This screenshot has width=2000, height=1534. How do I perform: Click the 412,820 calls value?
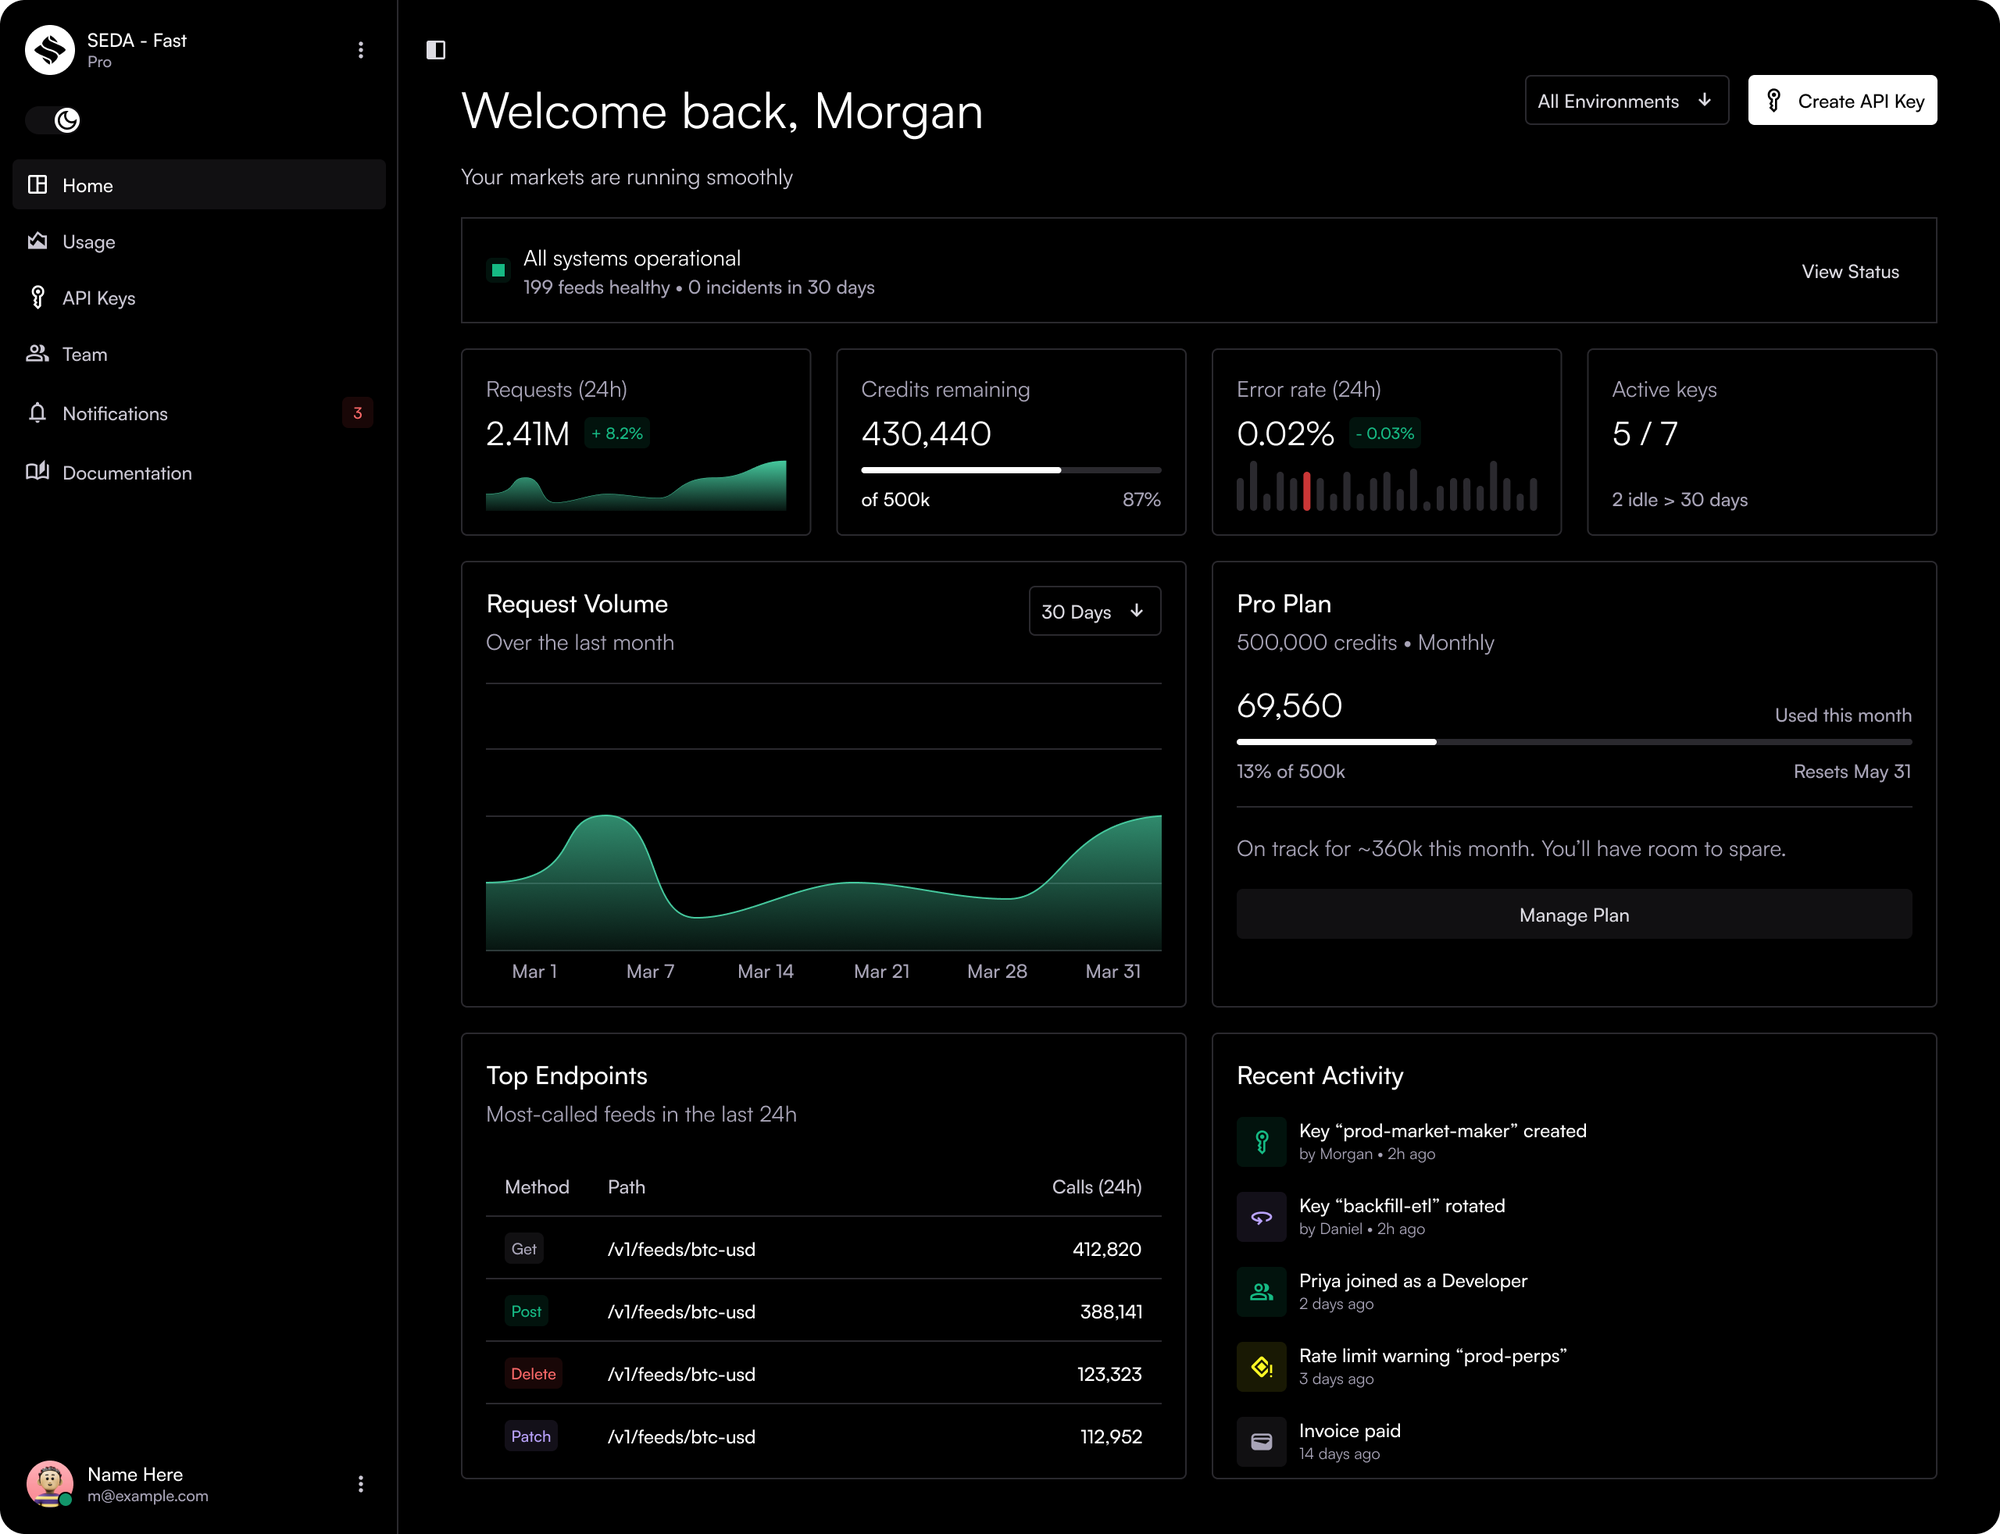coord(1107,1249)
